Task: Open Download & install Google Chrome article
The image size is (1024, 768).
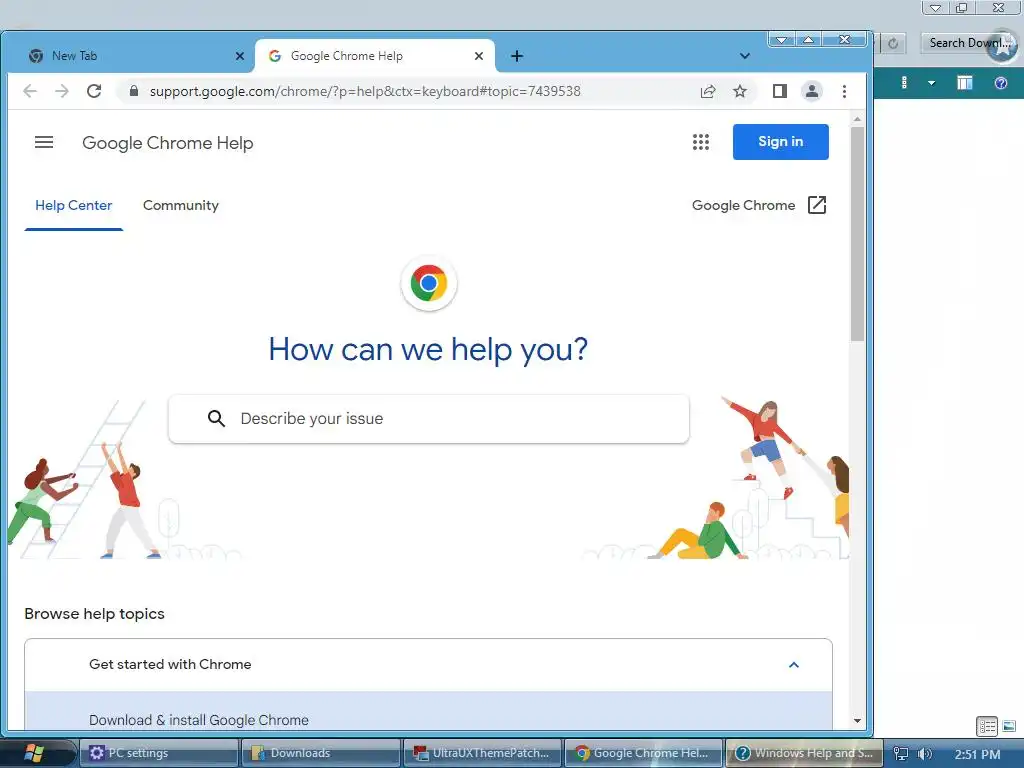Action: pyautogui.click(x=199, y=720)
